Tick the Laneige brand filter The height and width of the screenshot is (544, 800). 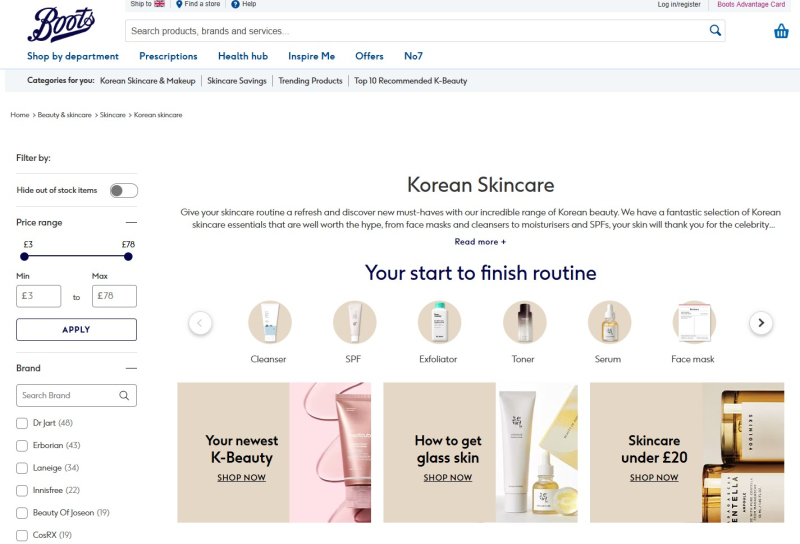click(x=22, y=468)
